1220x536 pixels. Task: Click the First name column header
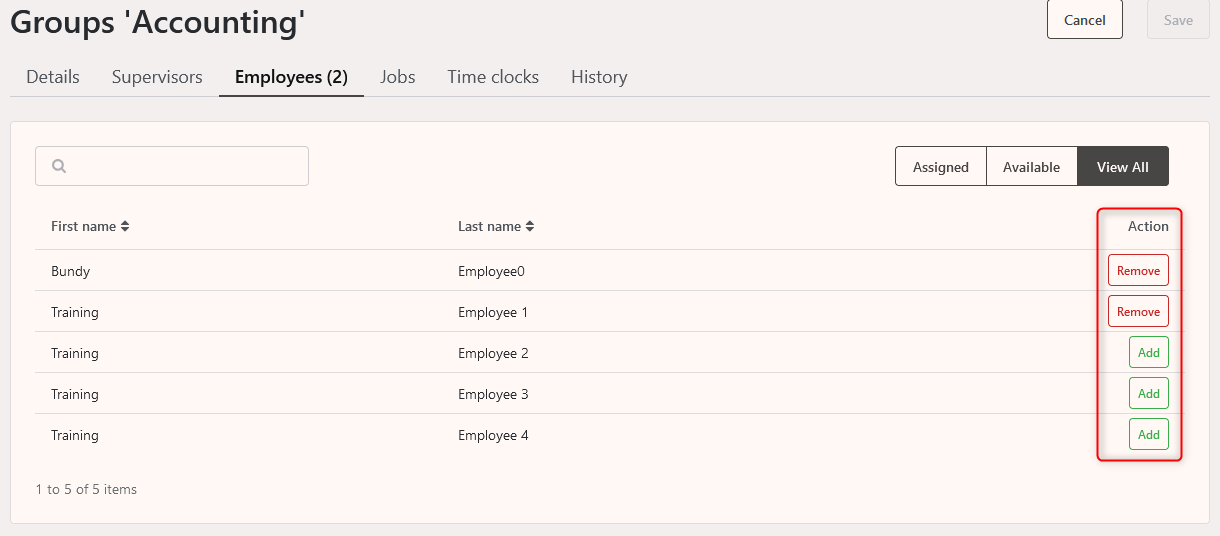tap(90, 227)
